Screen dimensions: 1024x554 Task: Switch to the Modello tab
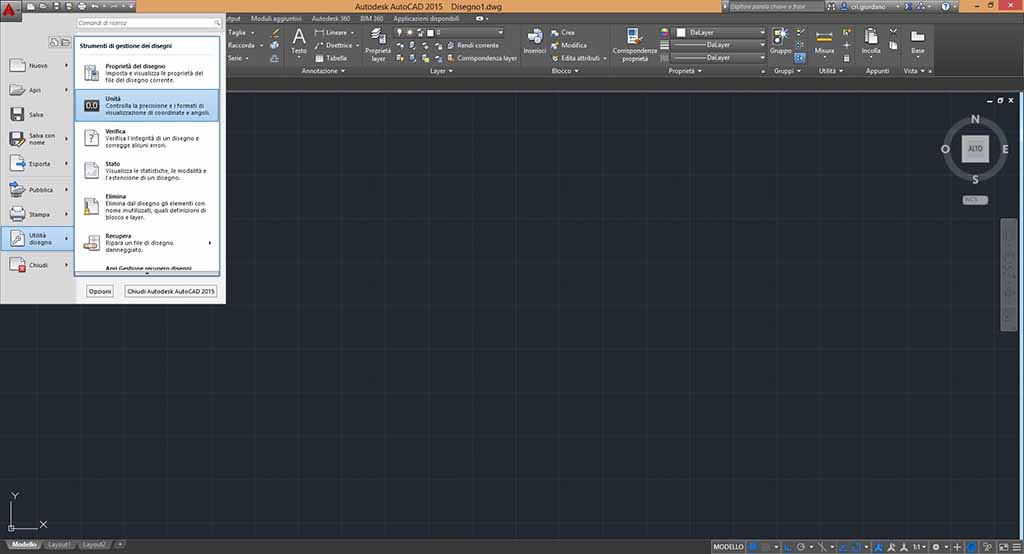coord(24,544)
